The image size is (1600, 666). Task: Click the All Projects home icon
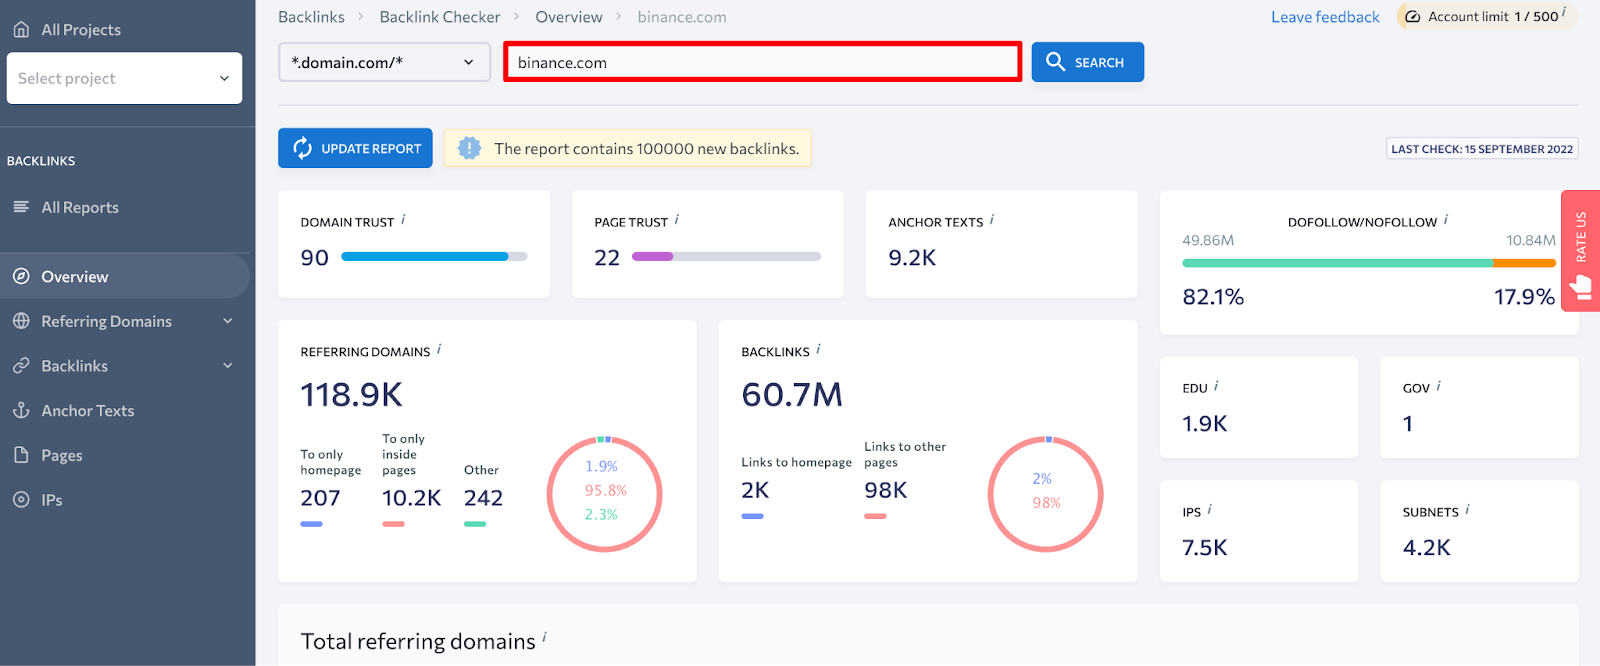[21, 30]
